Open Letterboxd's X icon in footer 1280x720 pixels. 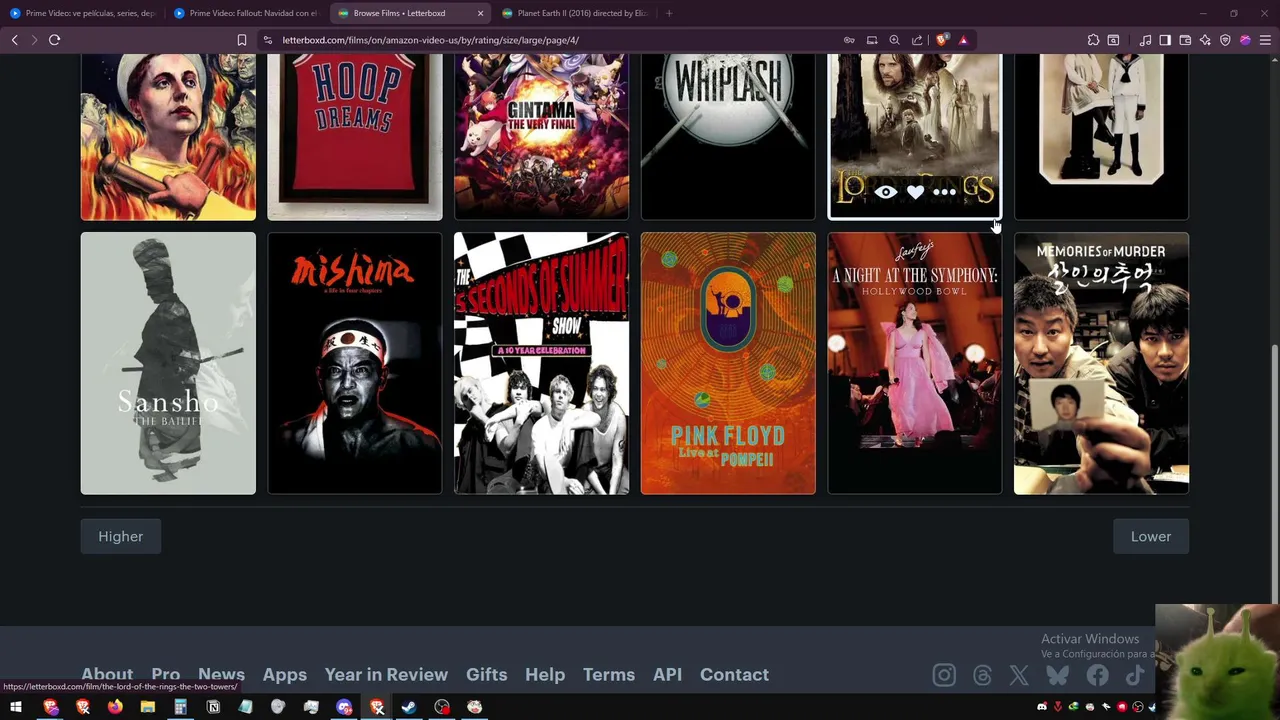[1019, 676]
